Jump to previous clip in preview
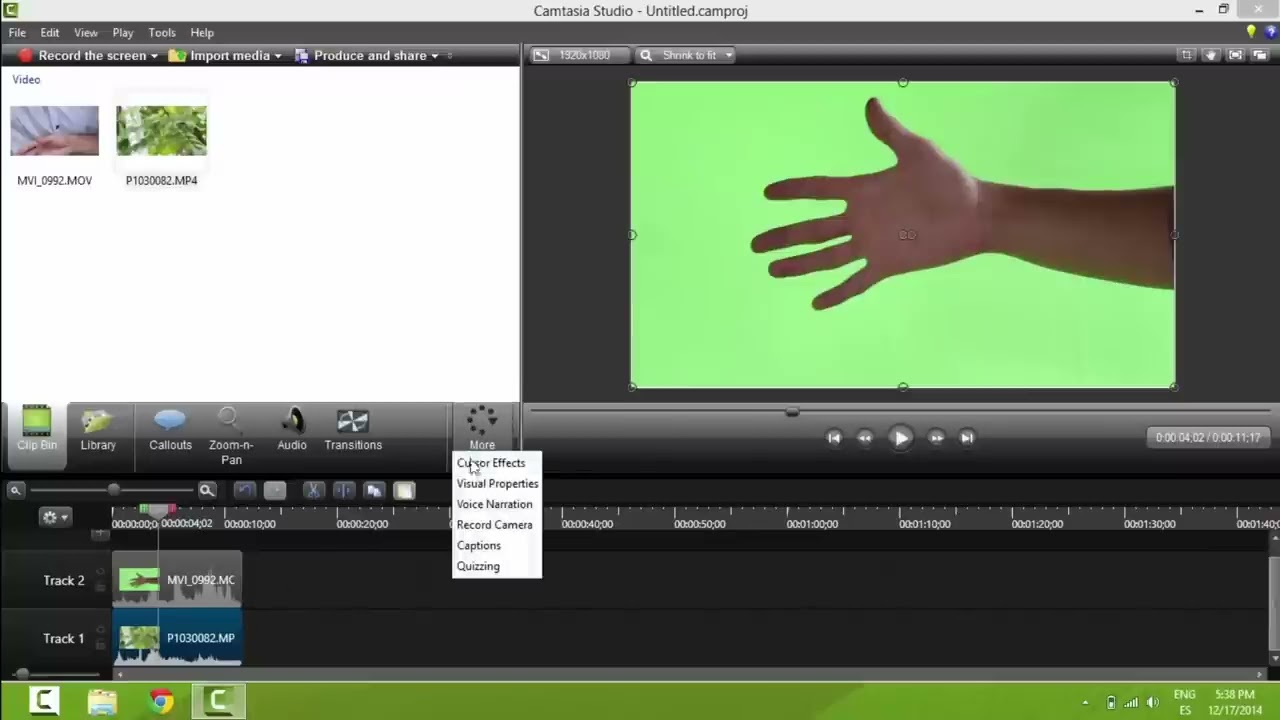The height and width of the screenshot is (720, 1280). 834,437
